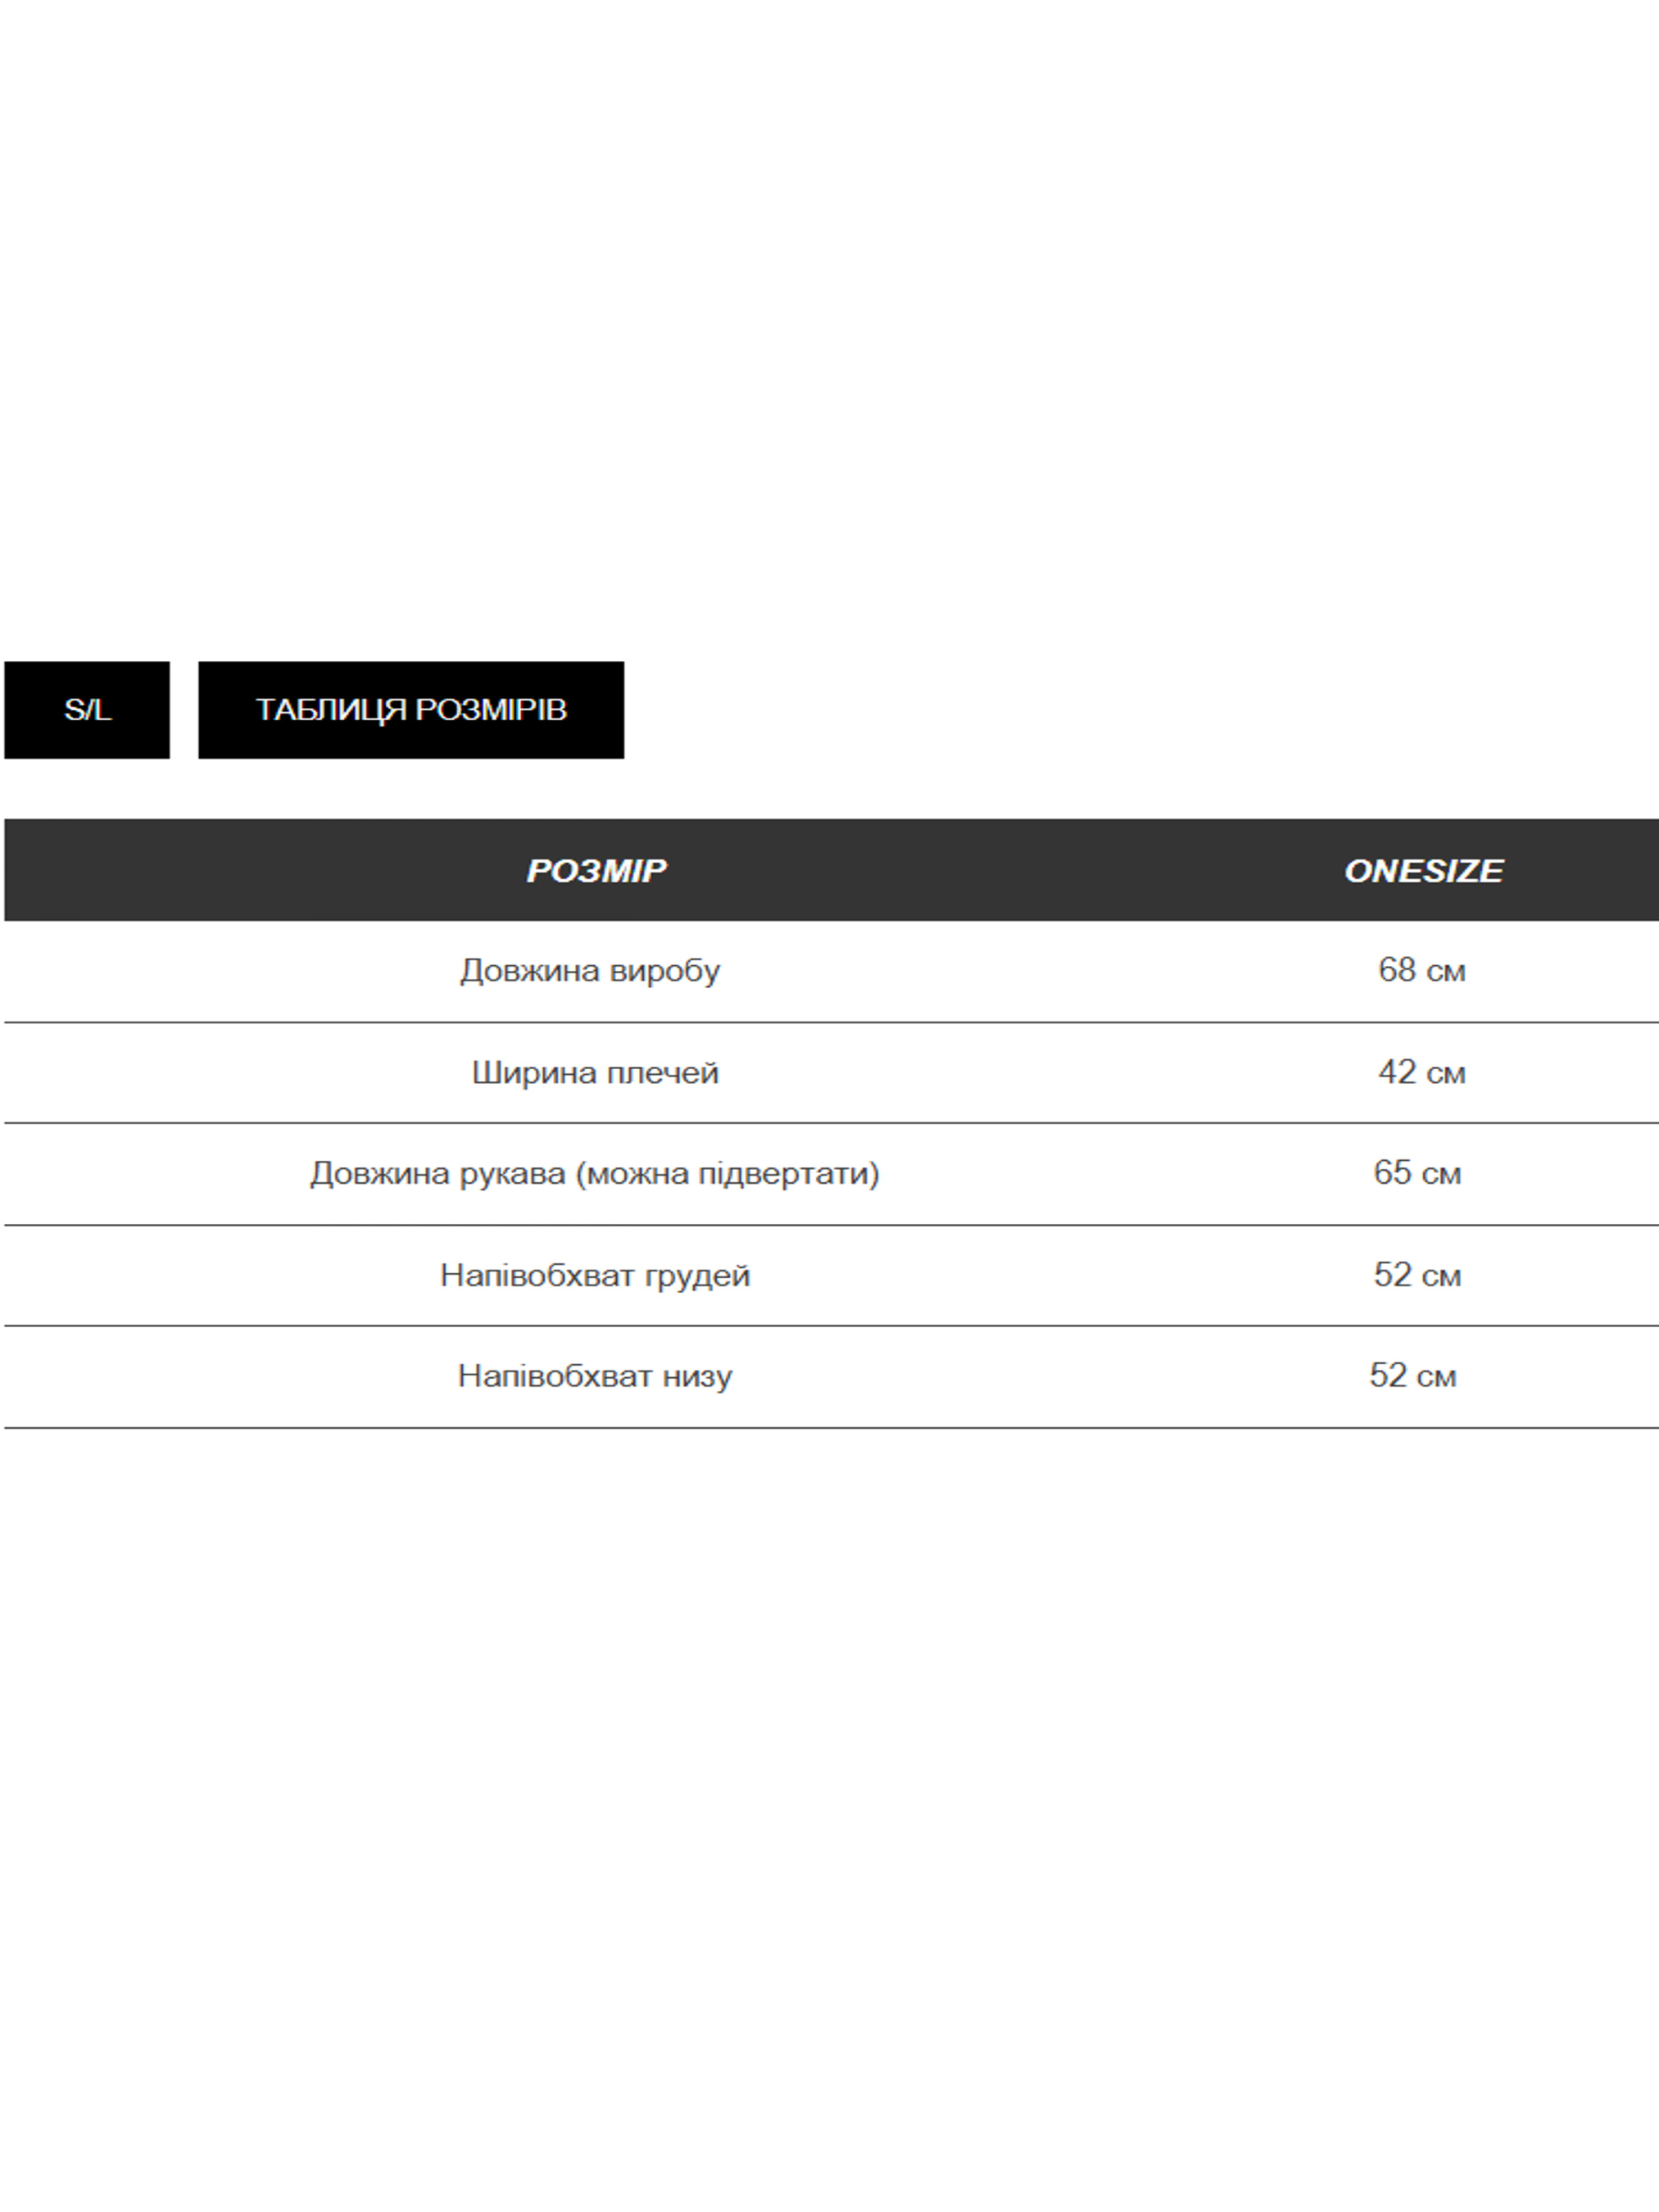Click the divider line below Ширина плечей row
The image size is (1659, 2212).
[830, 1123]
